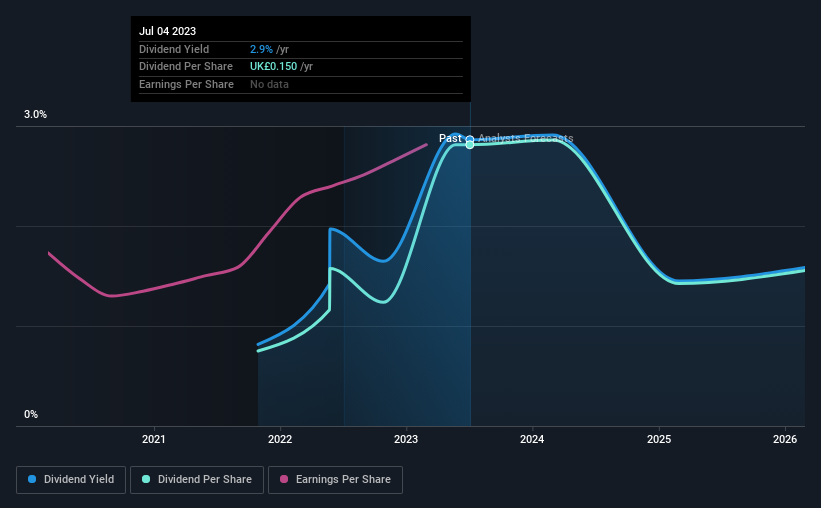The width and height of the screenshot is (821, 508).
Task: Toggle the Dividend Per Share legend series
Action: pyautogui.click(x=197, y=480)
